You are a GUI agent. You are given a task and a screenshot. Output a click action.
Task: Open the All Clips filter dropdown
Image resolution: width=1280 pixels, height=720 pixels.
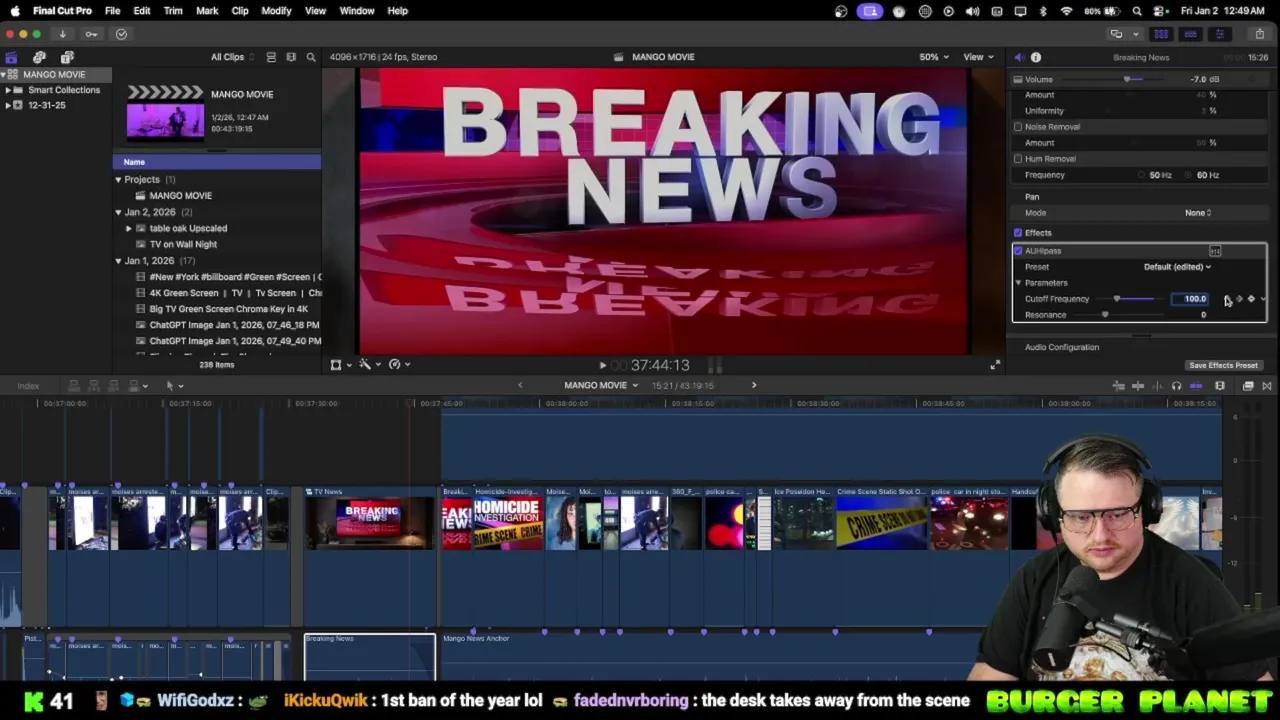point(232,57)
